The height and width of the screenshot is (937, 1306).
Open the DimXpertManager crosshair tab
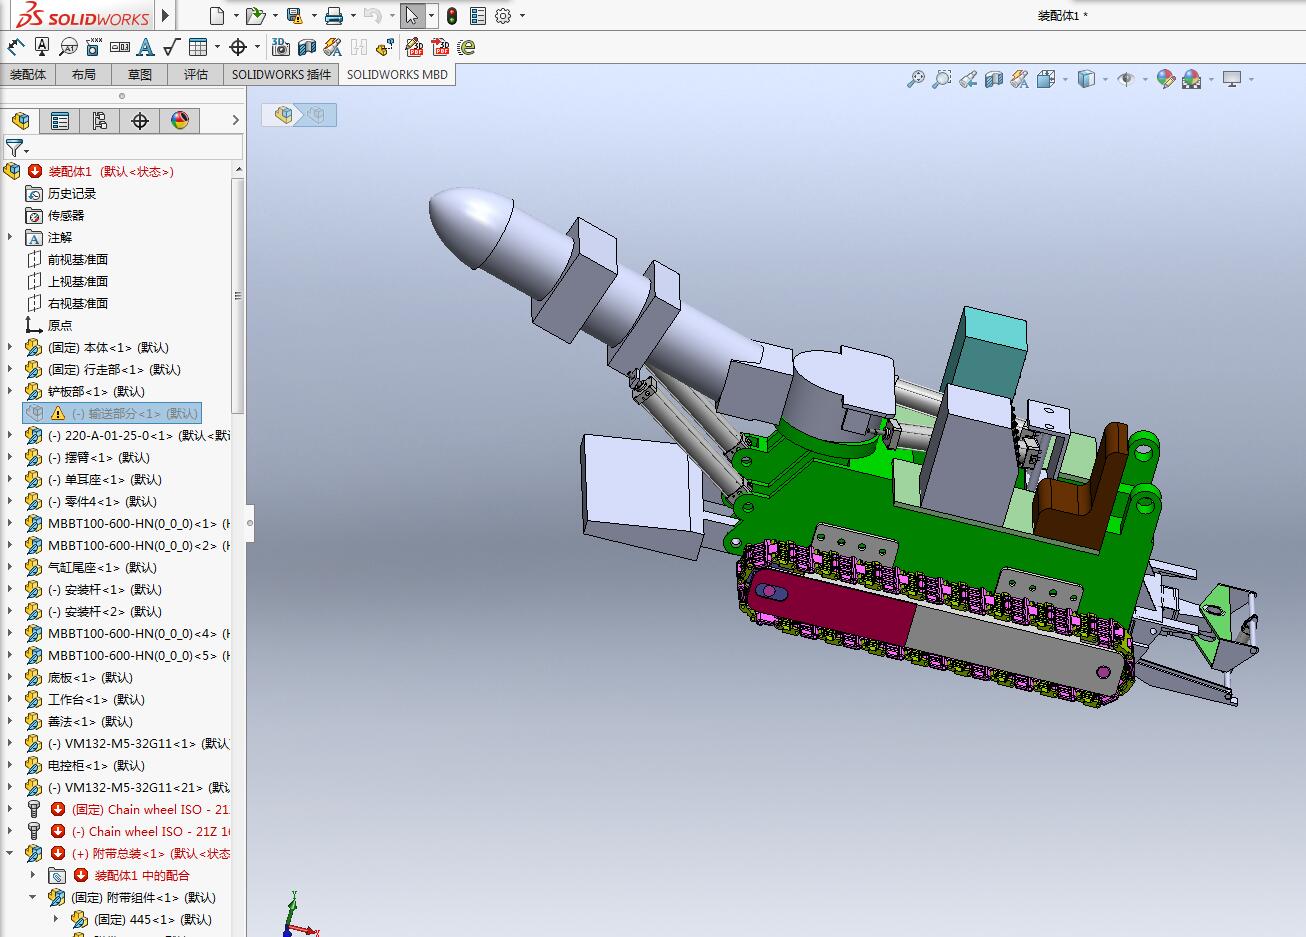coord(140,121)
